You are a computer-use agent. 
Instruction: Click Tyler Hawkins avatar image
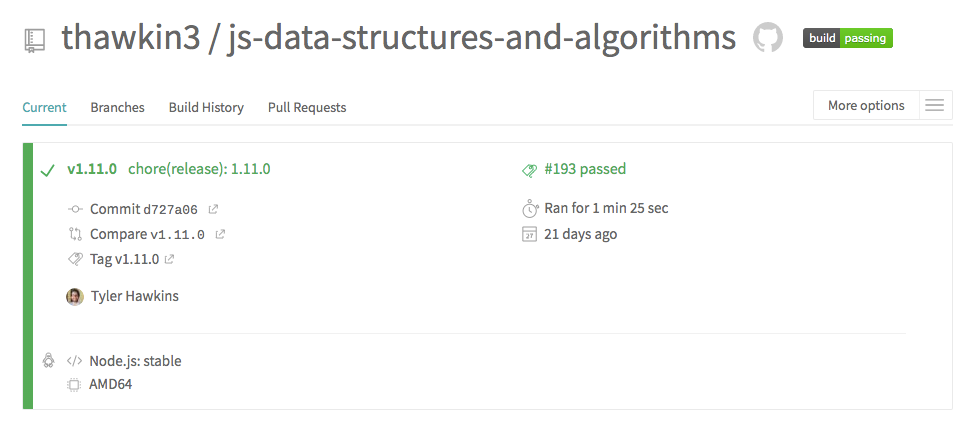[x=74, y=296]
